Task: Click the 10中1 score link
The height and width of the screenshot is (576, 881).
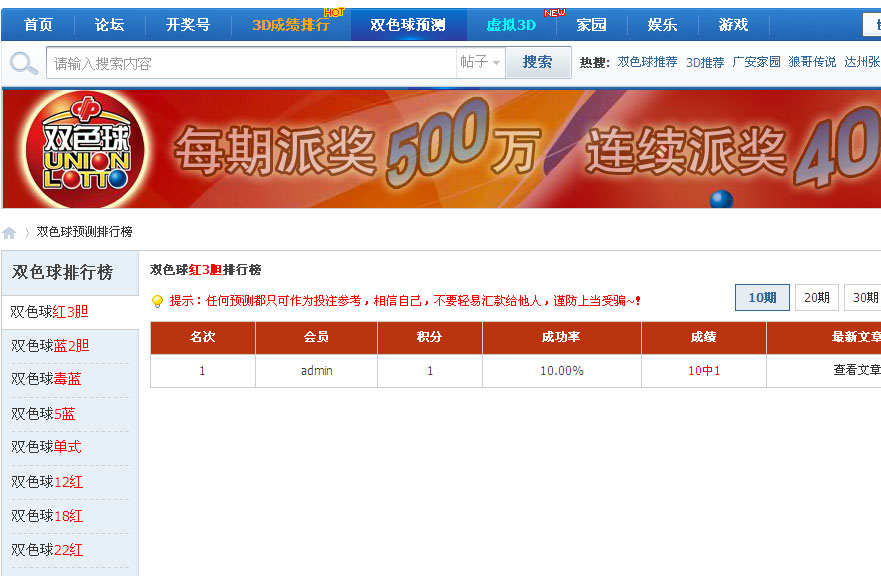Action: coord(704,371)
